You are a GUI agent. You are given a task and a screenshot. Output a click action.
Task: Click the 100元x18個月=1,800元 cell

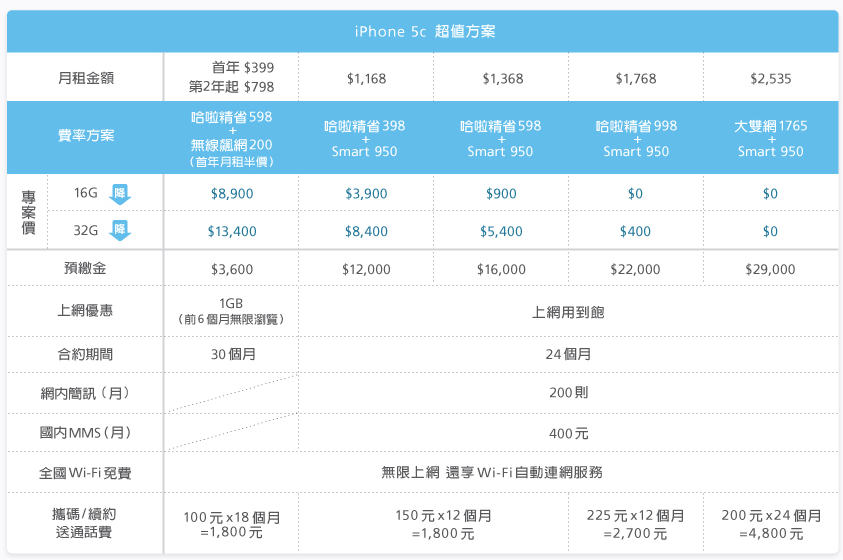coord(232,525)
